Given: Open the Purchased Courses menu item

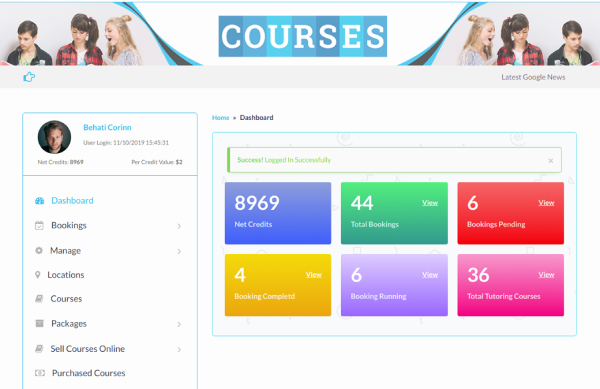Looking at the screenshot, I should (88, 373).
